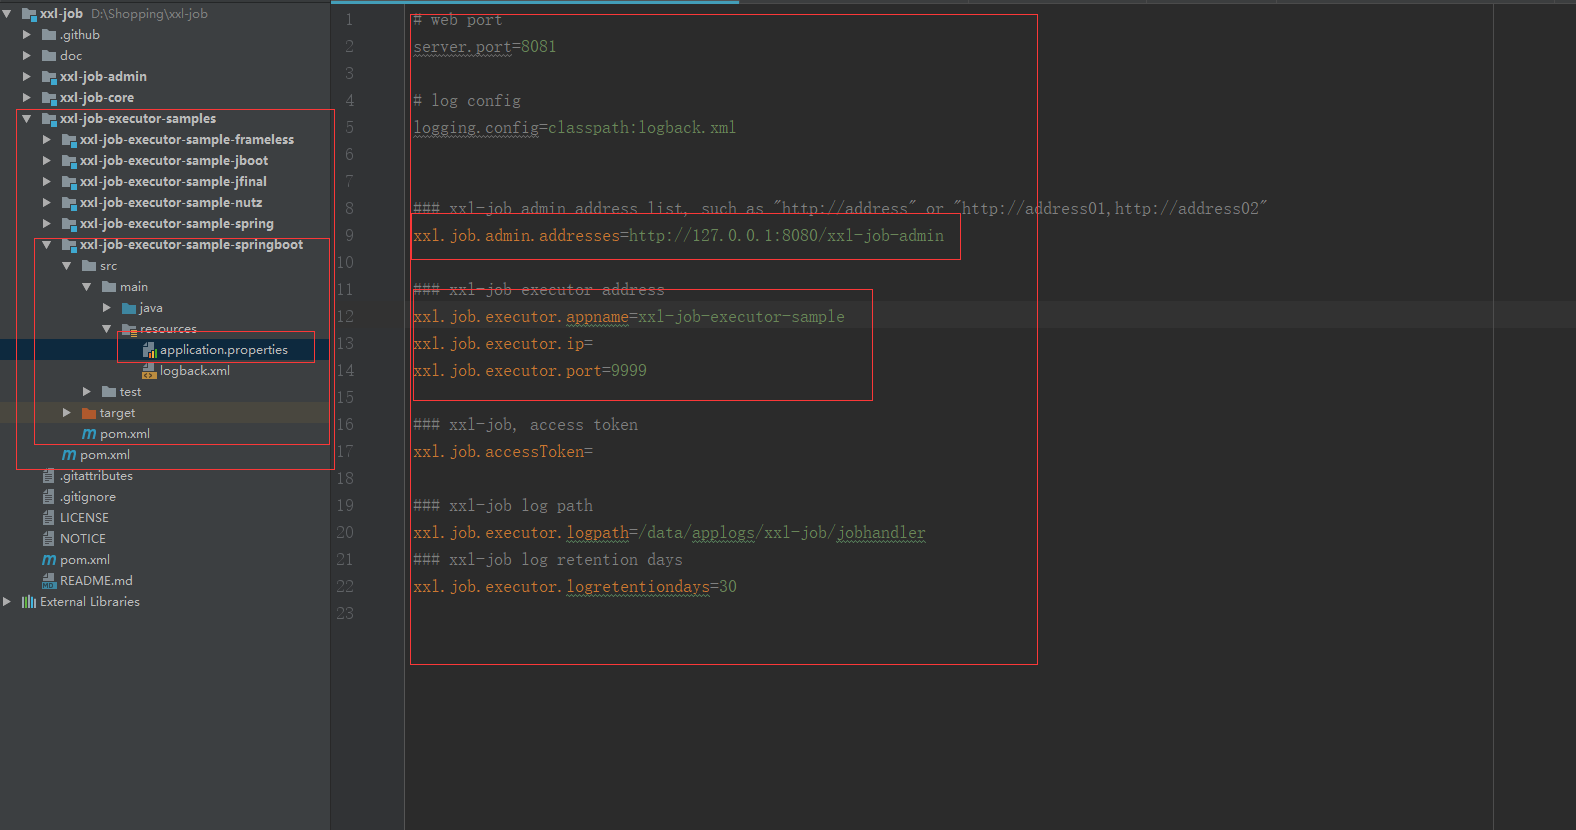Collapse xxl-job-executor-sample-springboot arrow
The width and height of the screenshot is (1576, 830).
47,245
